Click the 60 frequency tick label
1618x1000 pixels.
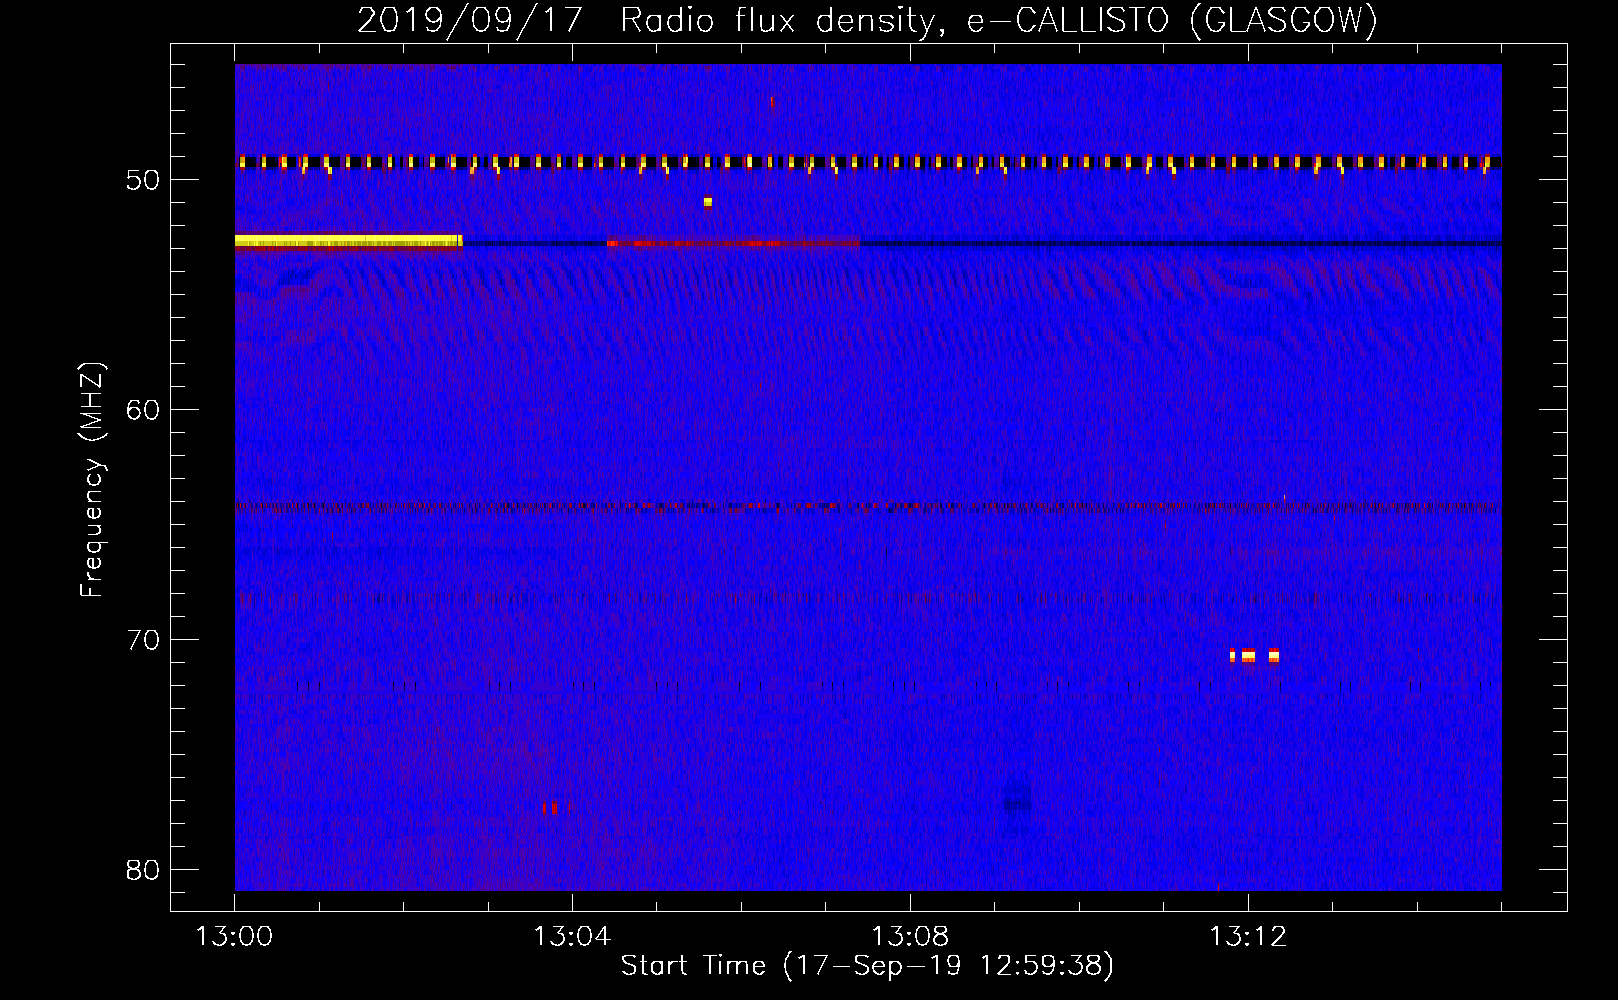(x=144, y=410)
